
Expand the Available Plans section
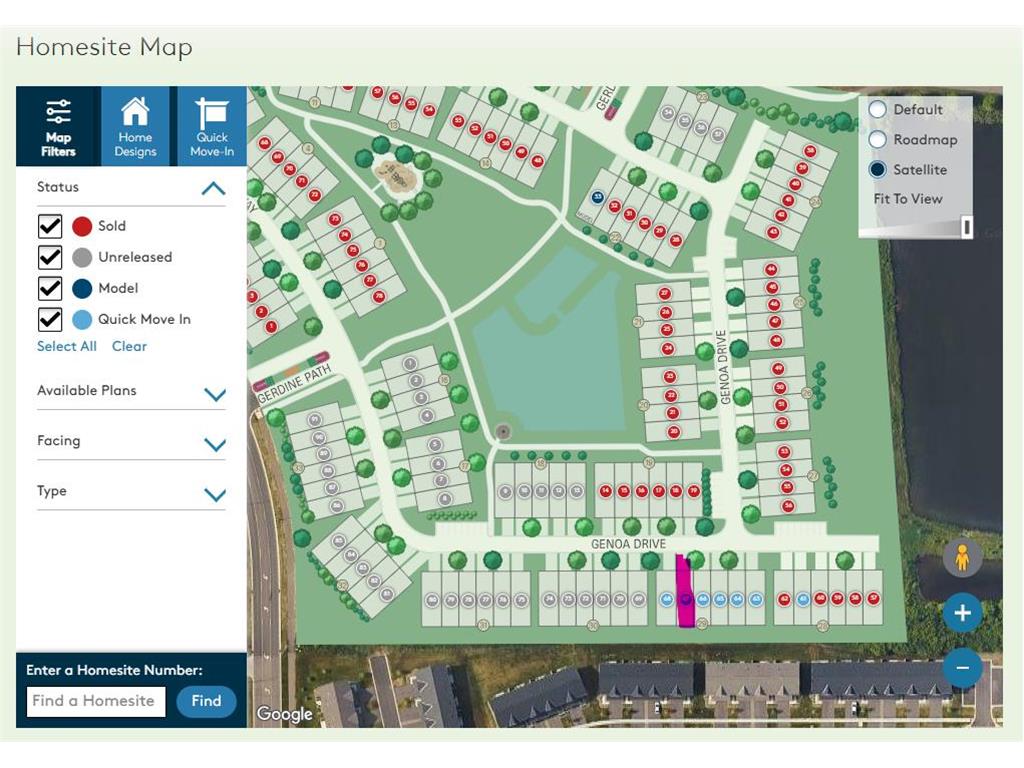point(215,394)
